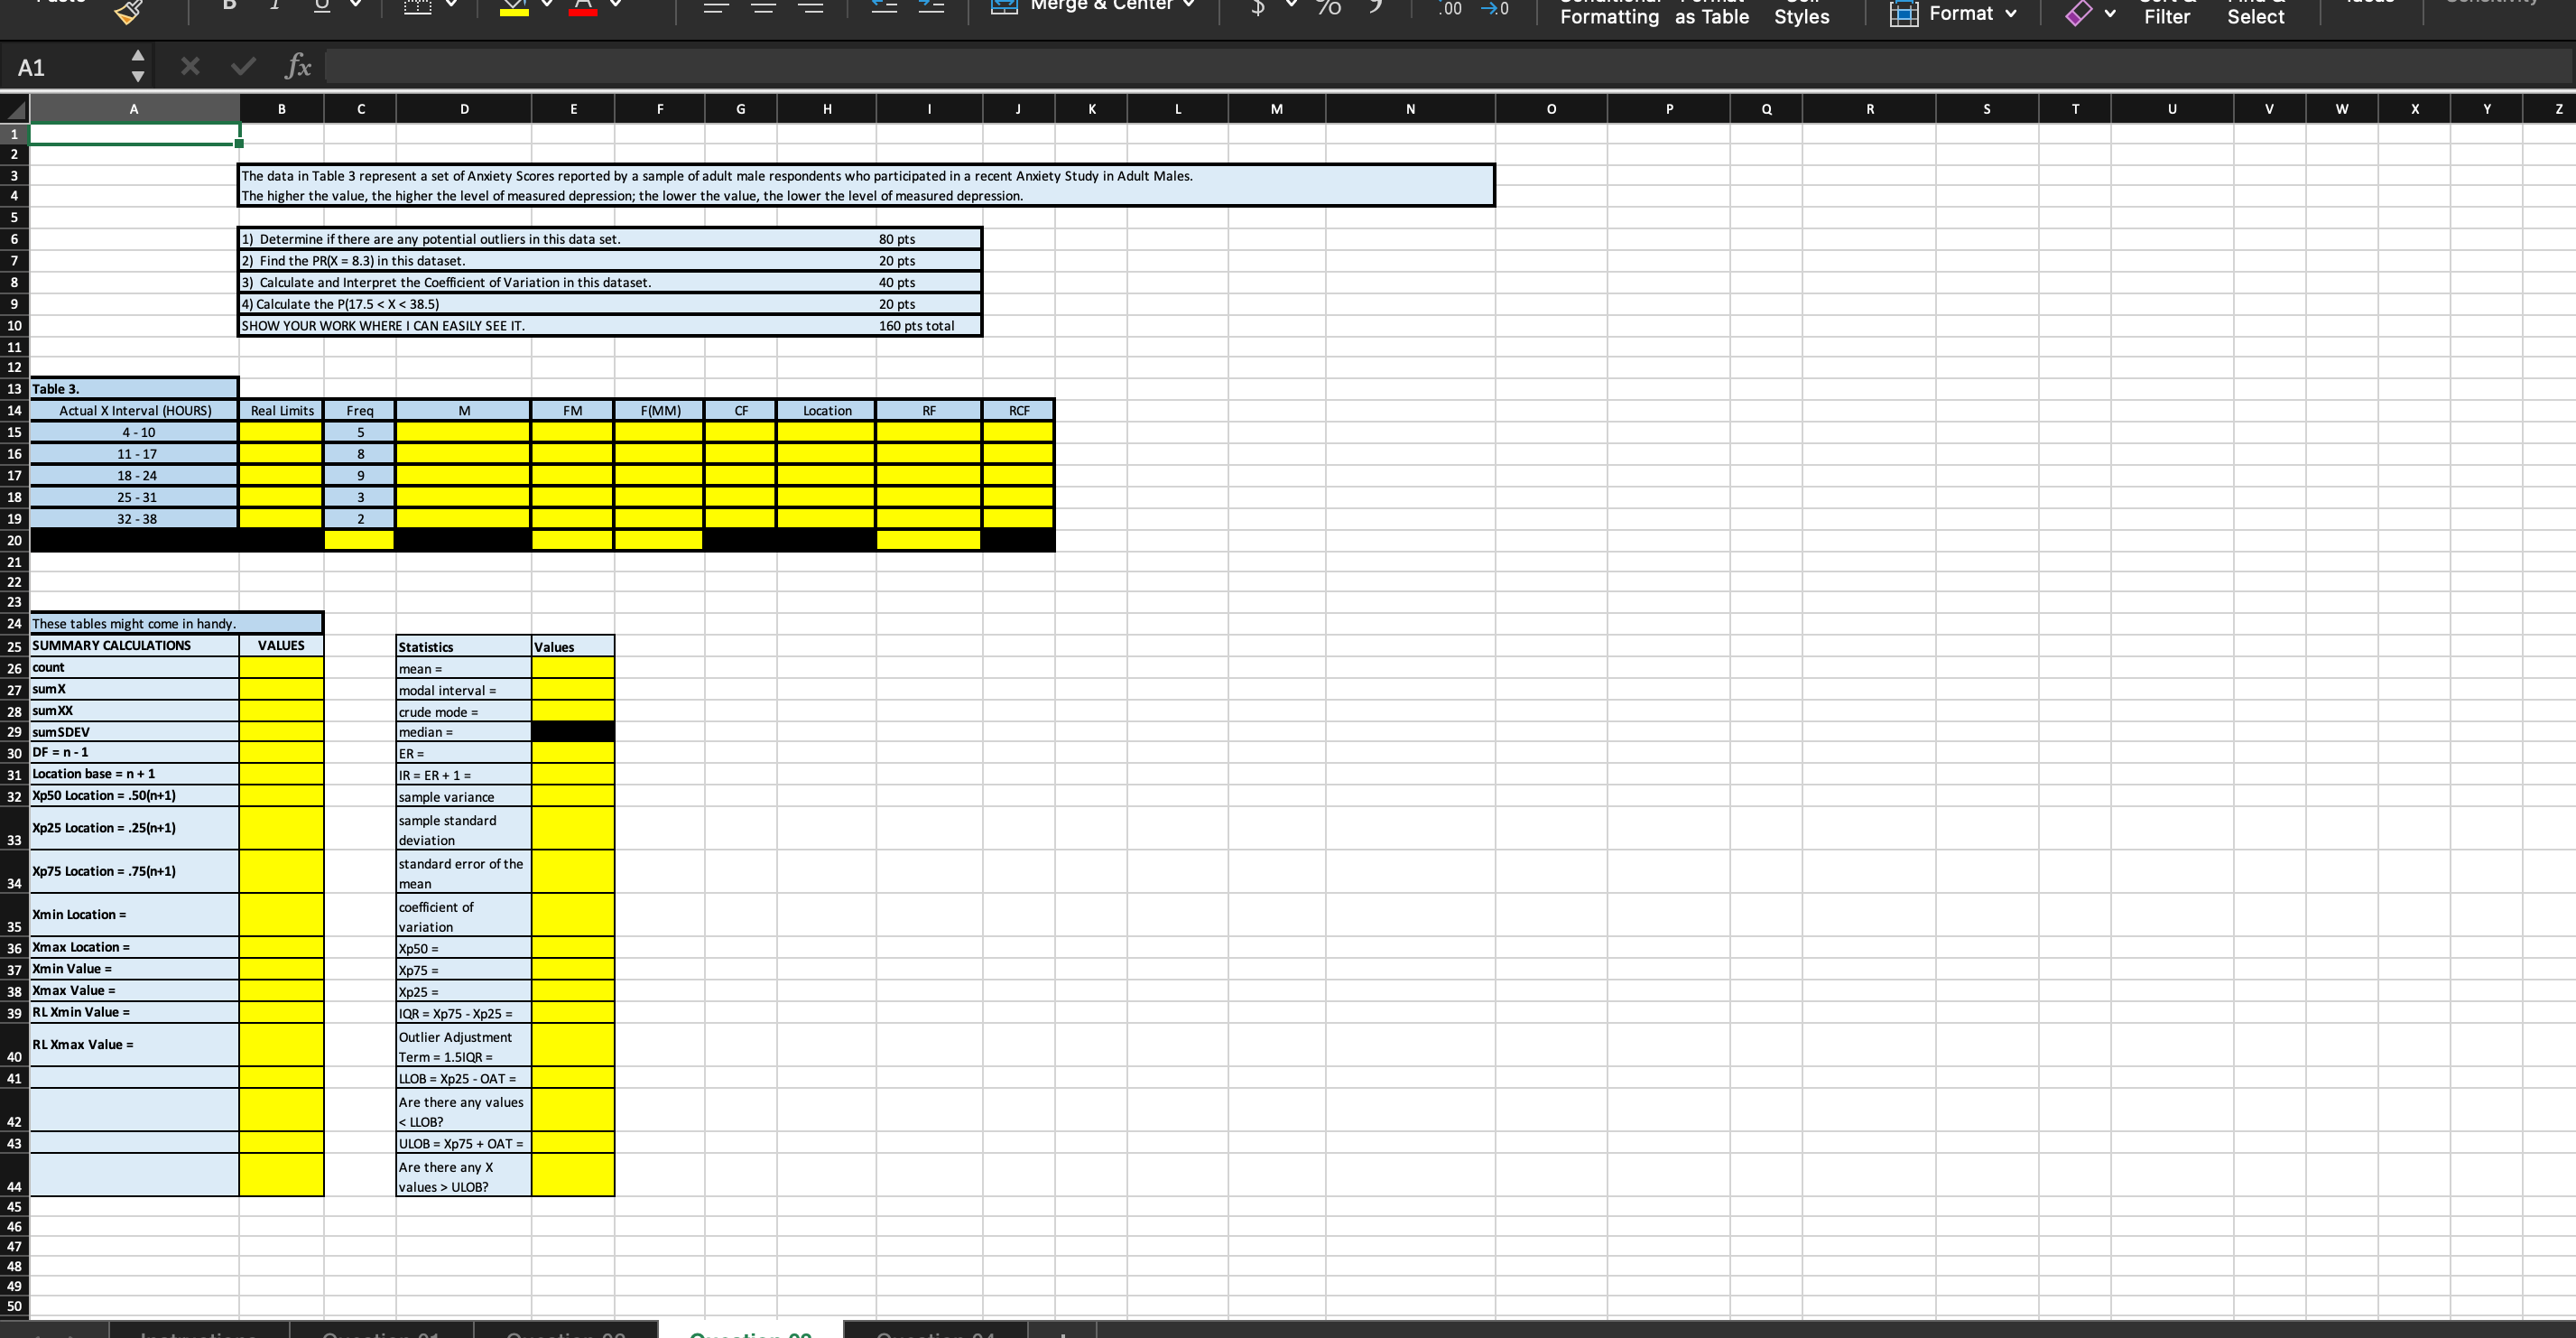Screen dimensions: 2576x1338
Task: Open the Instructions sheet tab
Action: (197, 1332)
